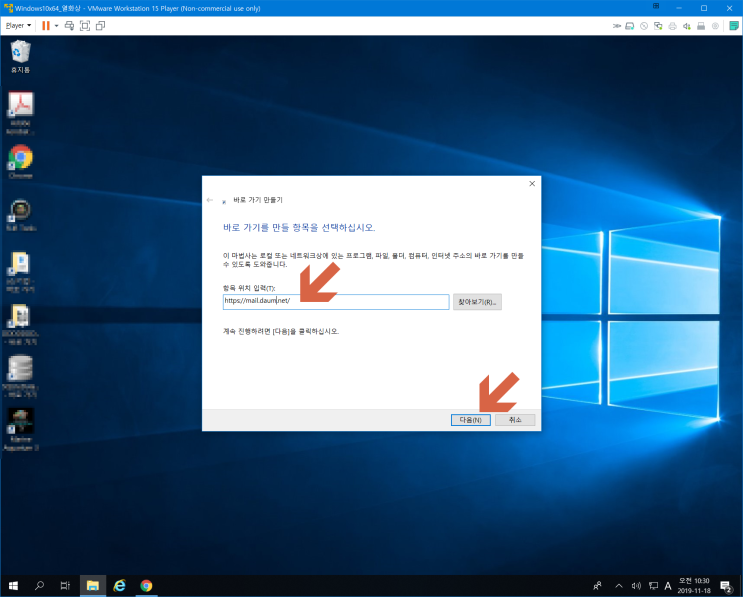This screenshot has width=743, height=597.
Task: Click the 다음(N) next button
Action: tap(471, 420)
